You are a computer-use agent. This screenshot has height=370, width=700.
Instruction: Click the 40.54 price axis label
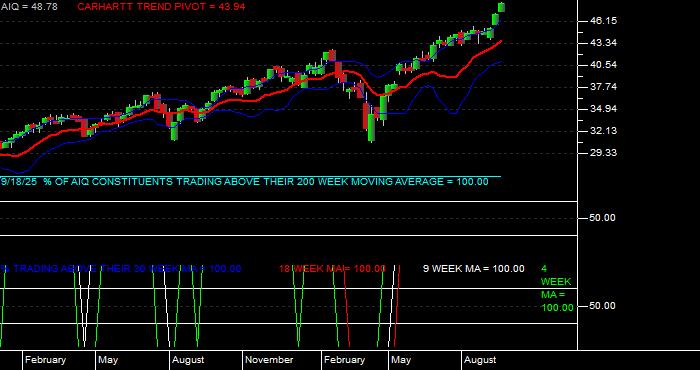pyautogui.click(x=604, y=65)
